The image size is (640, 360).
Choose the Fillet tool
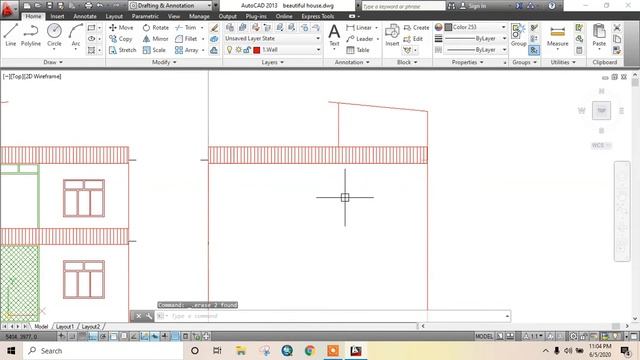[x=186, y=39]
